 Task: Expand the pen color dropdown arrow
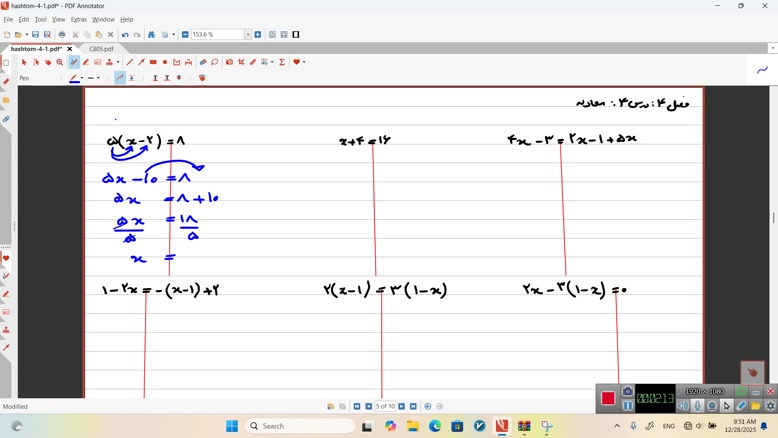tap(81, 78)
